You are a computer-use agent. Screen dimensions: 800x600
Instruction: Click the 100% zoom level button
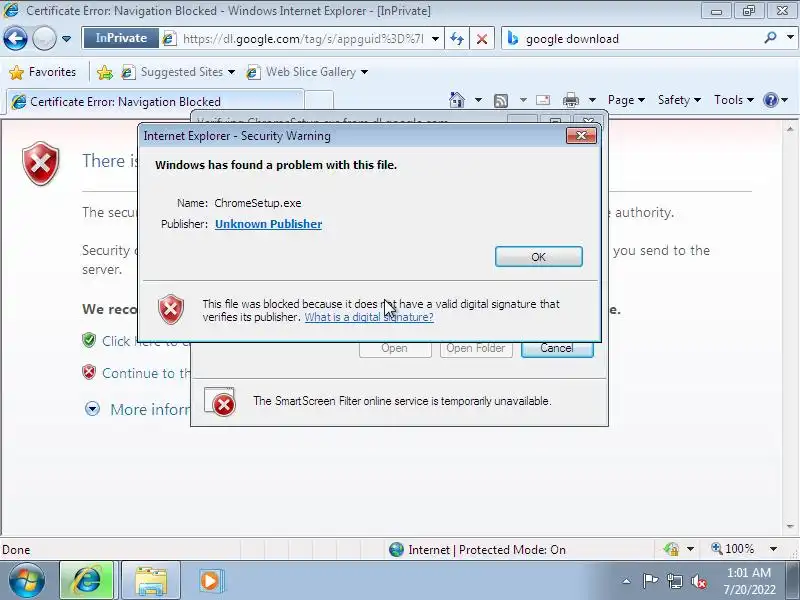point(733,549)
